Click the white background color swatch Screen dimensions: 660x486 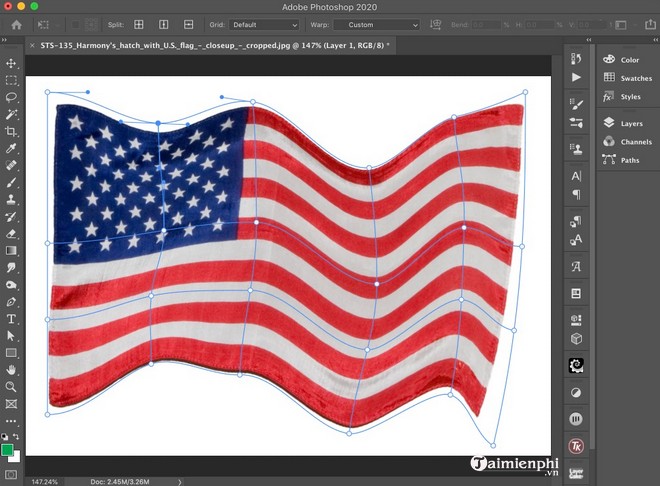[x=16, y=459]
